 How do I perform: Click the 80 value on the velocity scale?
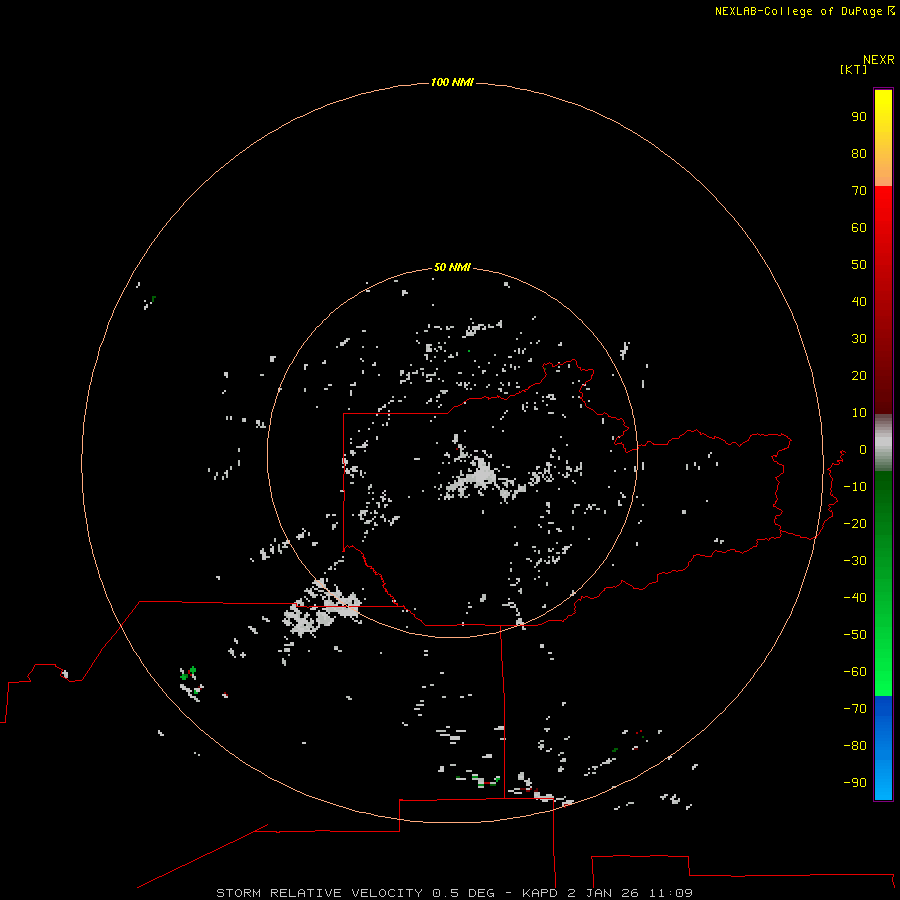point(859,153)
